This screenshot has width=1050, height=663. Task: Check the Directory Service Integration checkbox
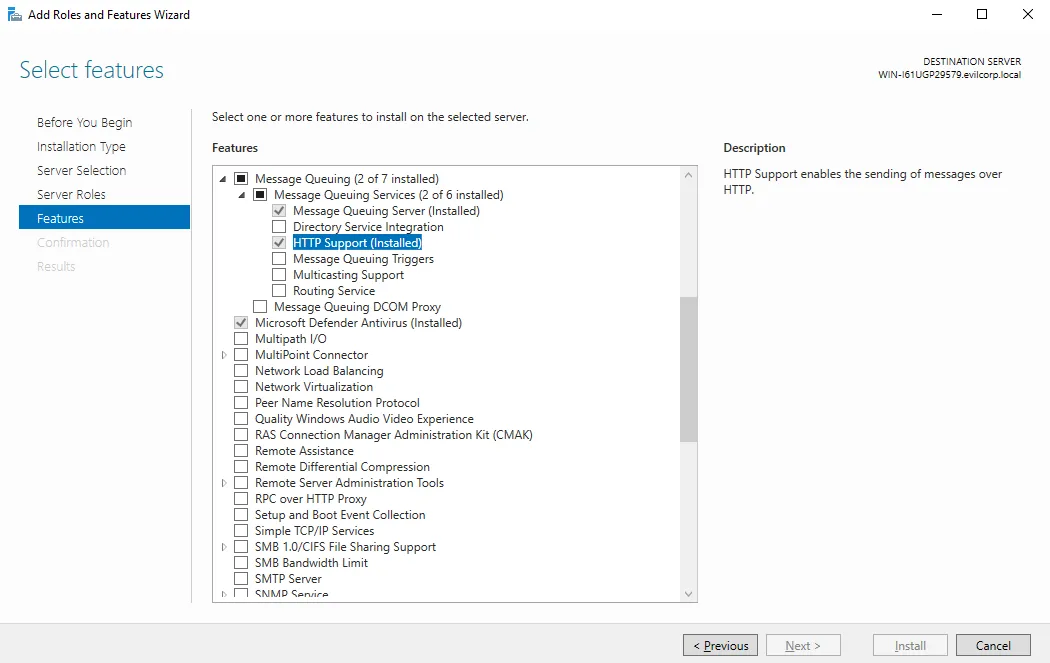279,227
